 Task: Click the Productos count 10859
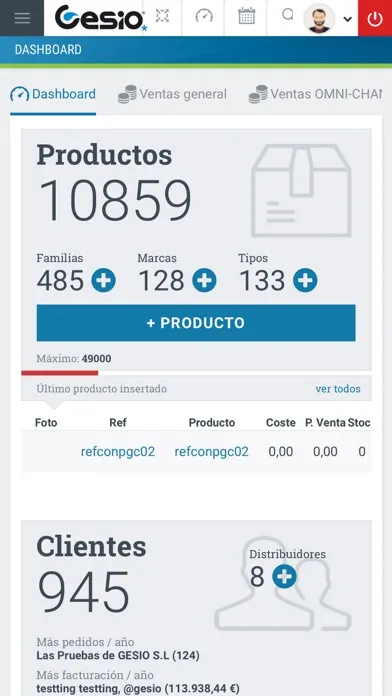[115, 201]
